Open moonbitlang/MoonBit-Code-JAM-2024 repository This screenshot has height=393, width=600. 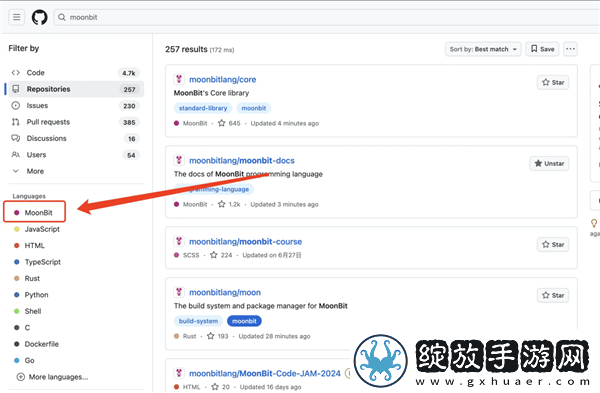pos(265,373)
